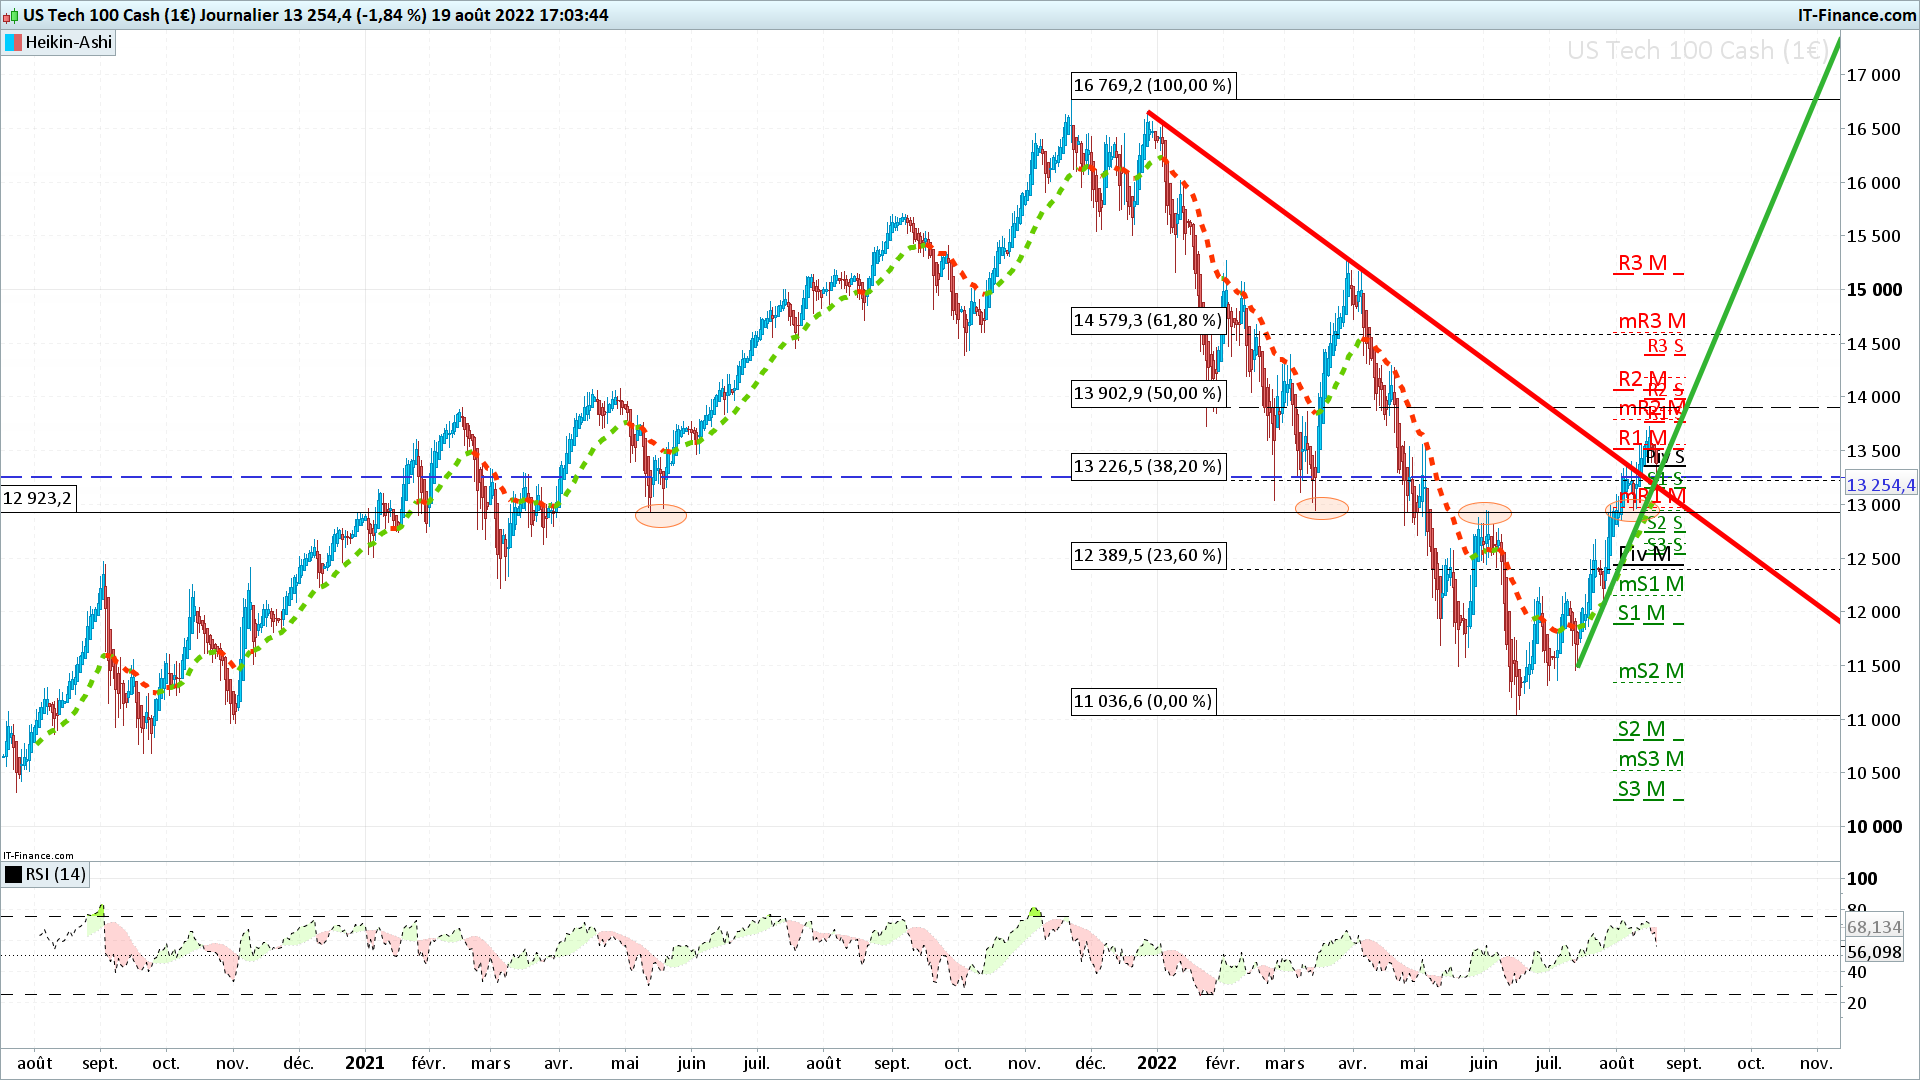Open the IT-Finance.com link at top right

click(x=1856, y=15)
